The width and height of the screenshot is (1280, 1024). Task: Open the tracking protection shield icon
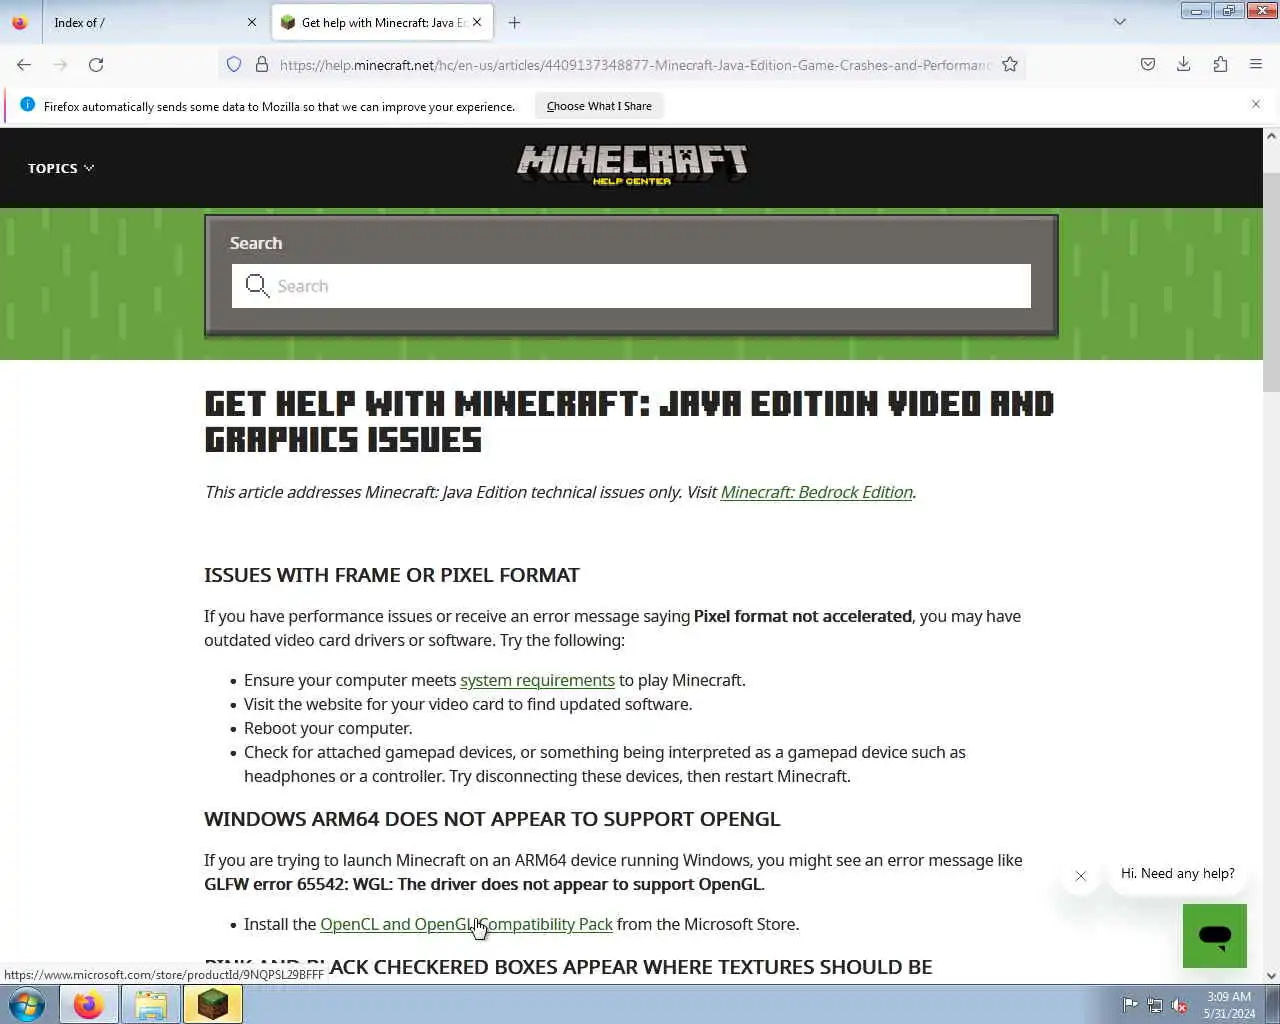pyautogui.click(x=234, y=65)
